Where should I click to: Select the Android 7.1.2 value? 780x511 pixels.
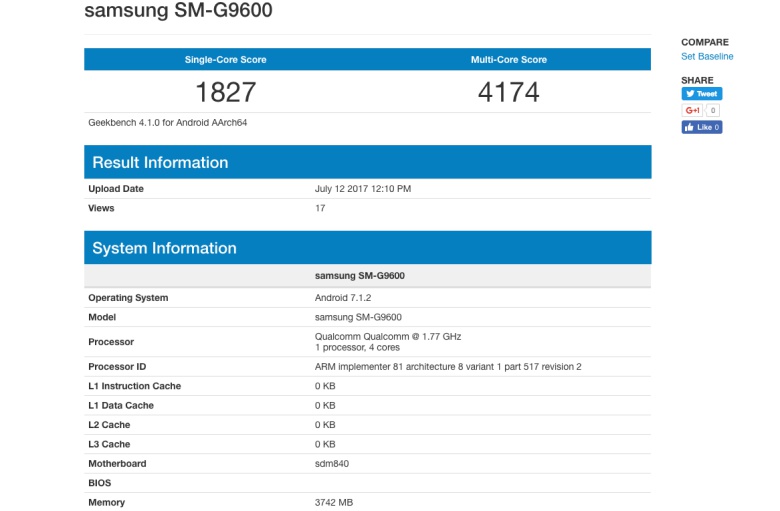click(x=343, y=298)
